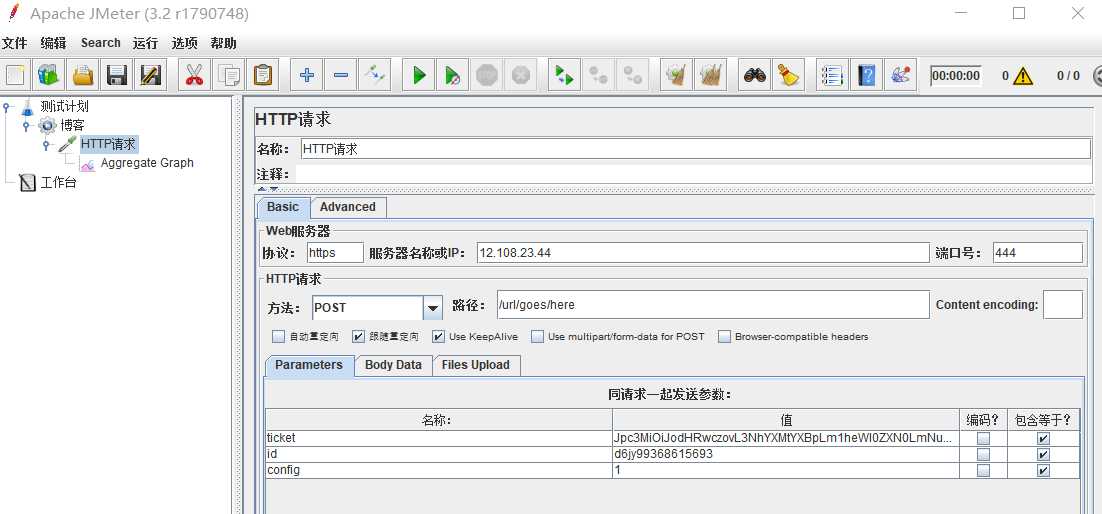Toggle the Use KeepAlive checkbox
This screenshot has height=514, width=1102.
(439, 337)
